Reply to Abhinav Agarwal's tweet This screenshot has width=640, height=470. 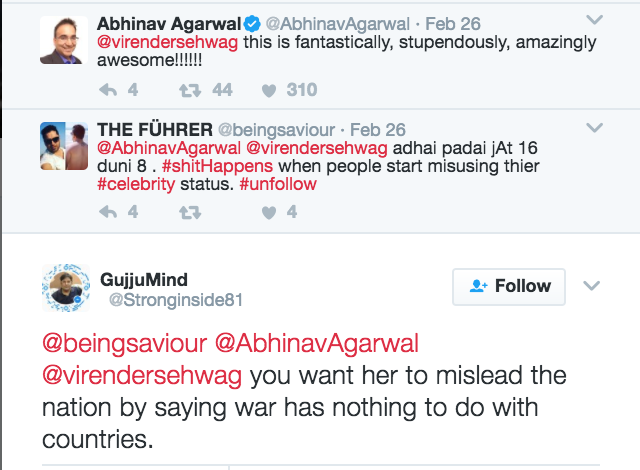(x=110, y=90)
